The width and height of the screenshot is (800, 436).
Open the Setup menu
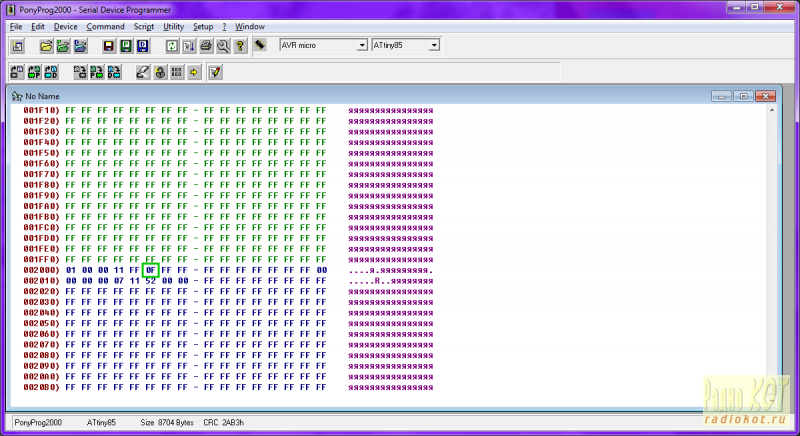click(x=203, y=26)
